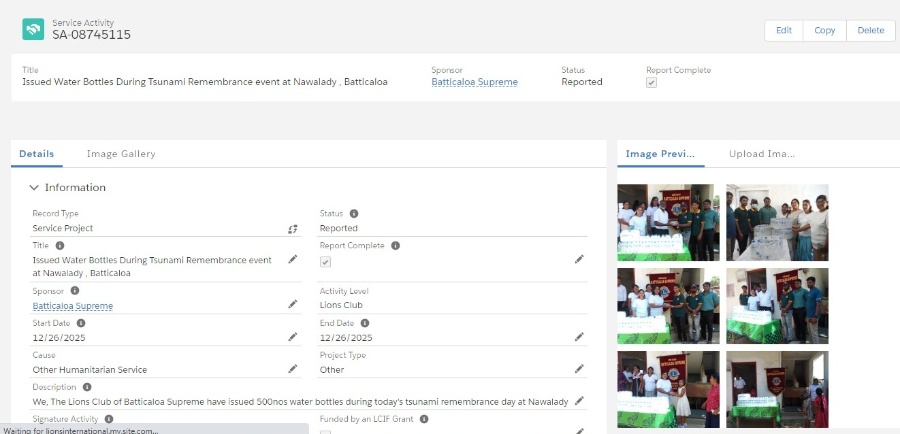Edit the Title field with pencil icon
This screenshot has width=900, height=434.
(293, 260)
